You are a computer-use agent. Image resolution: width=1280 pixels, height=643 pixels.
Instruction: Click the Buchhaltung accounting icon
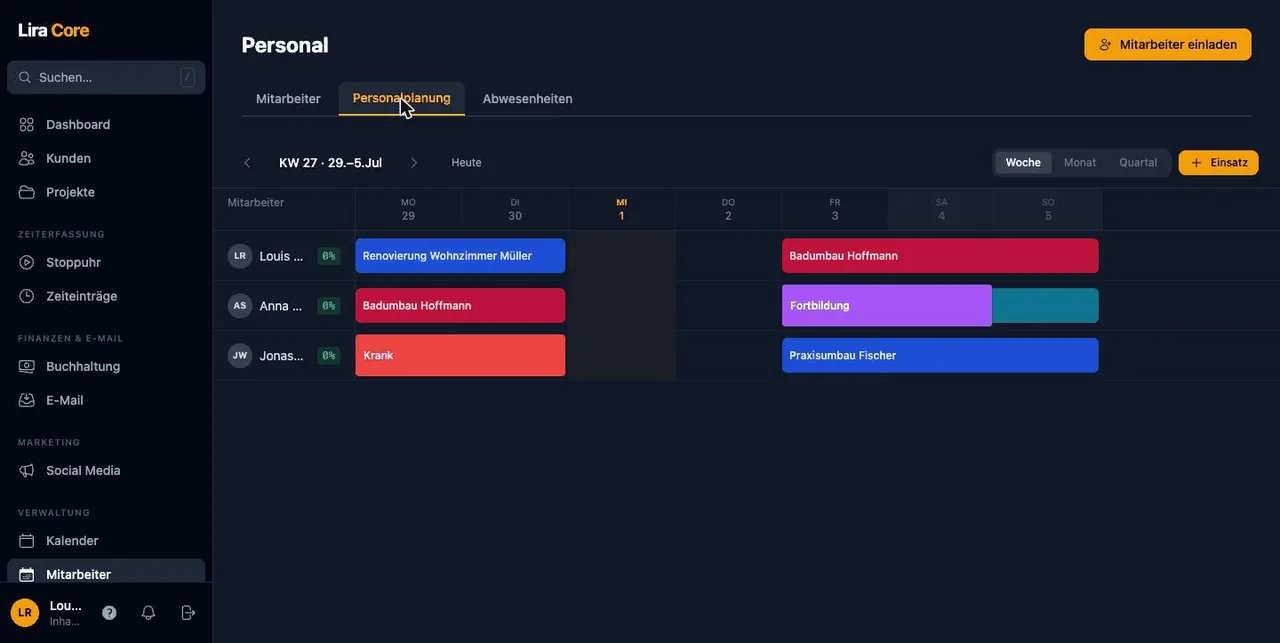tap(26, 367)
